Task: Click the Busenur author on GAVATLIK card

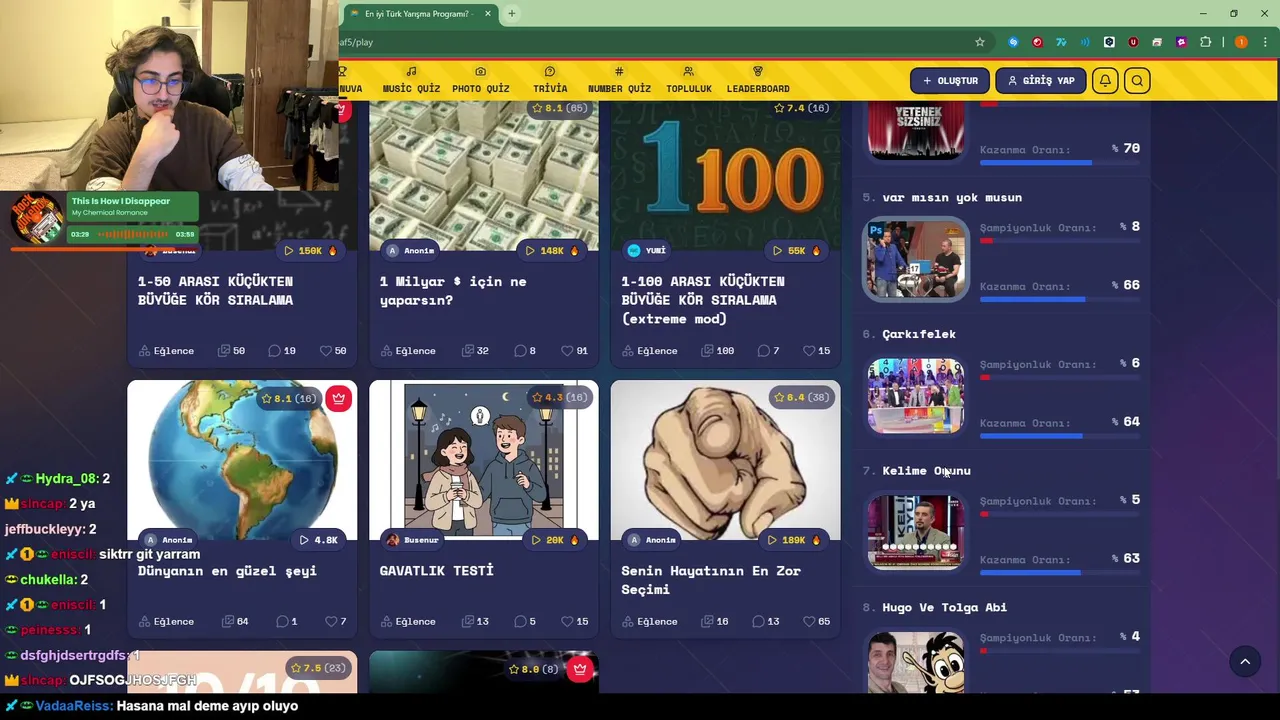Action: (x=413, y=540)
